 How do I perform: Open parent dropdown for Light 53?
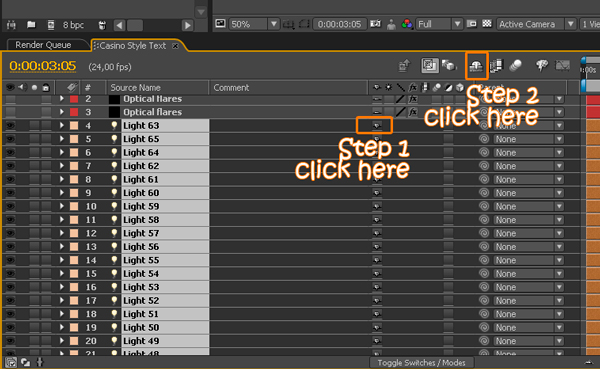[529, 287]
